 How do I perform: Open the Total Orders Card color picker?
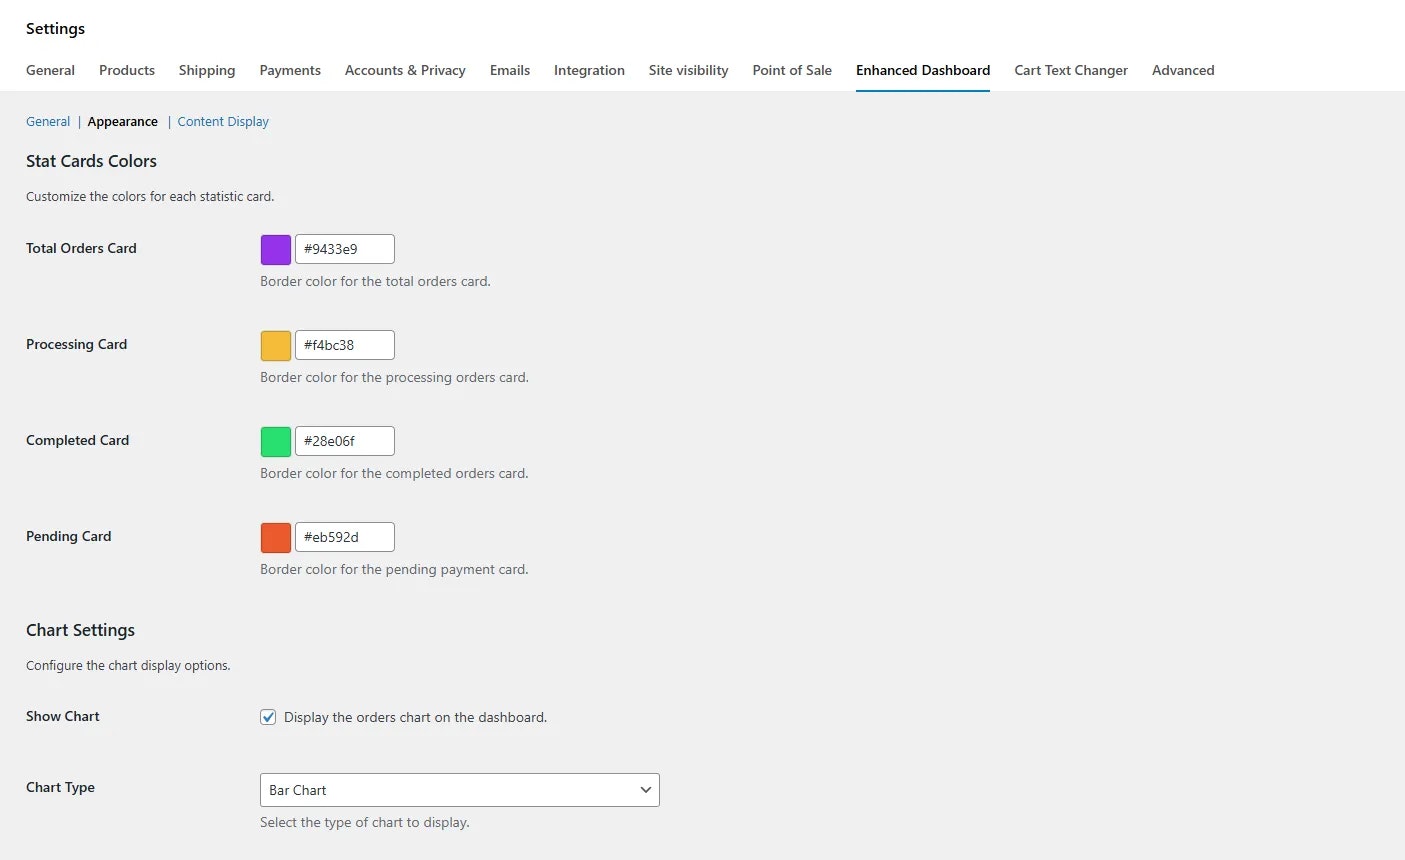pos(275,249)
